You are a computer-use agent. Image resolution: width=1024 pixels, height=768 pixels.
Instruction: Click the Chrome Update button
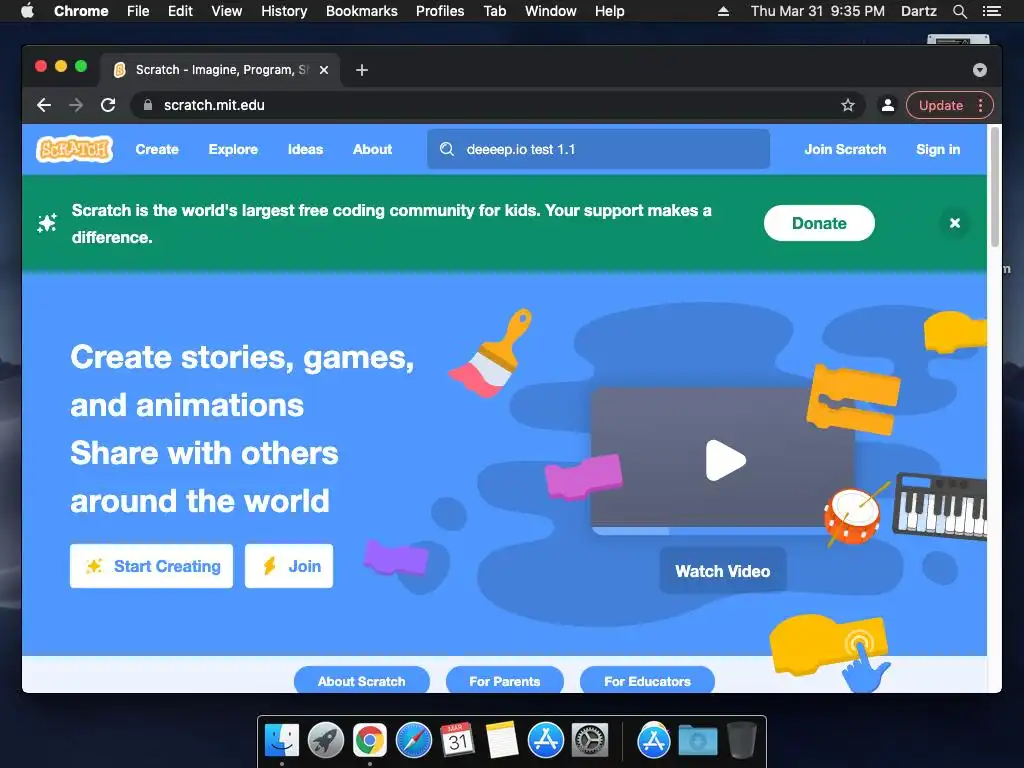click(x=940, y=105)
